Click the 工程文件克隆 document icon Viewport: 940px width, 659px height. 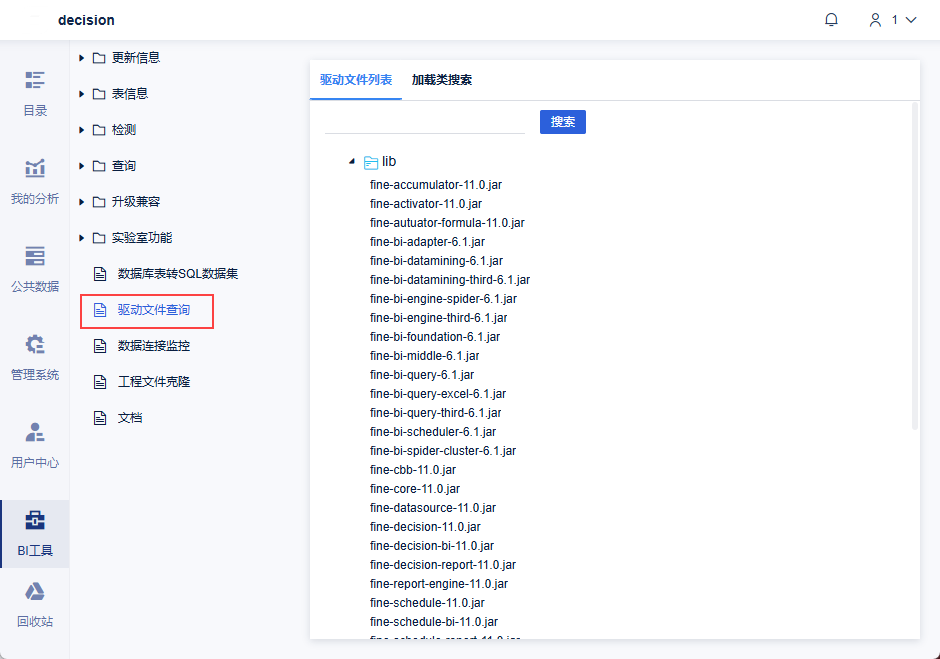(x=100, y=382)
